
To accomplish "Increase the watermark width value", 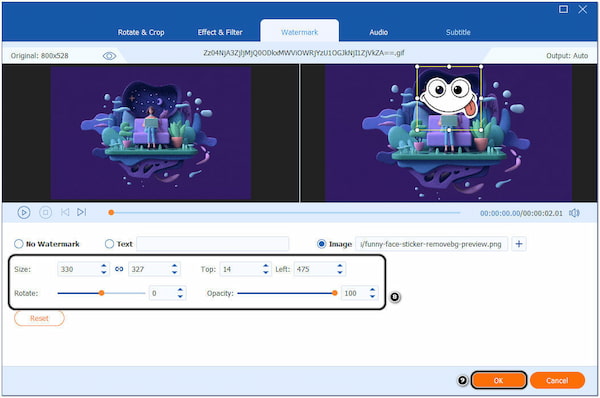I will 104,266.
